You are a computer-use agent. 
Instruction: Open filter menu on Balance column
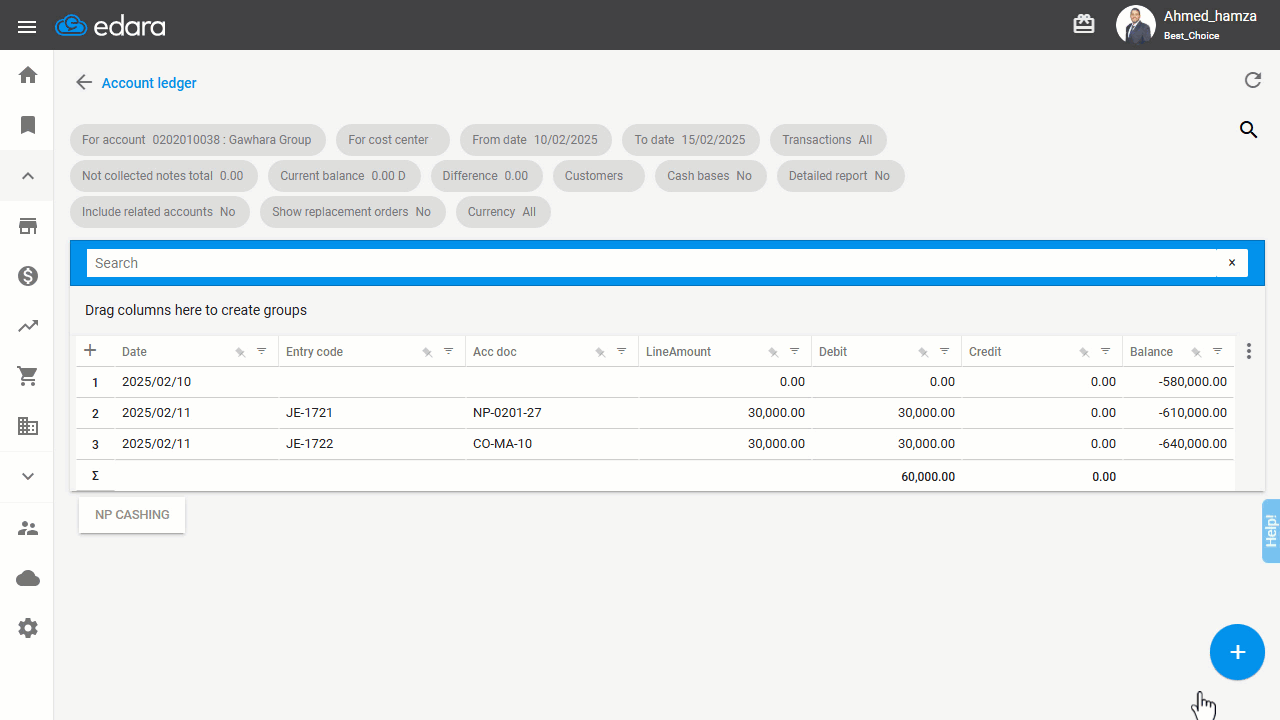click(1218, 351)
